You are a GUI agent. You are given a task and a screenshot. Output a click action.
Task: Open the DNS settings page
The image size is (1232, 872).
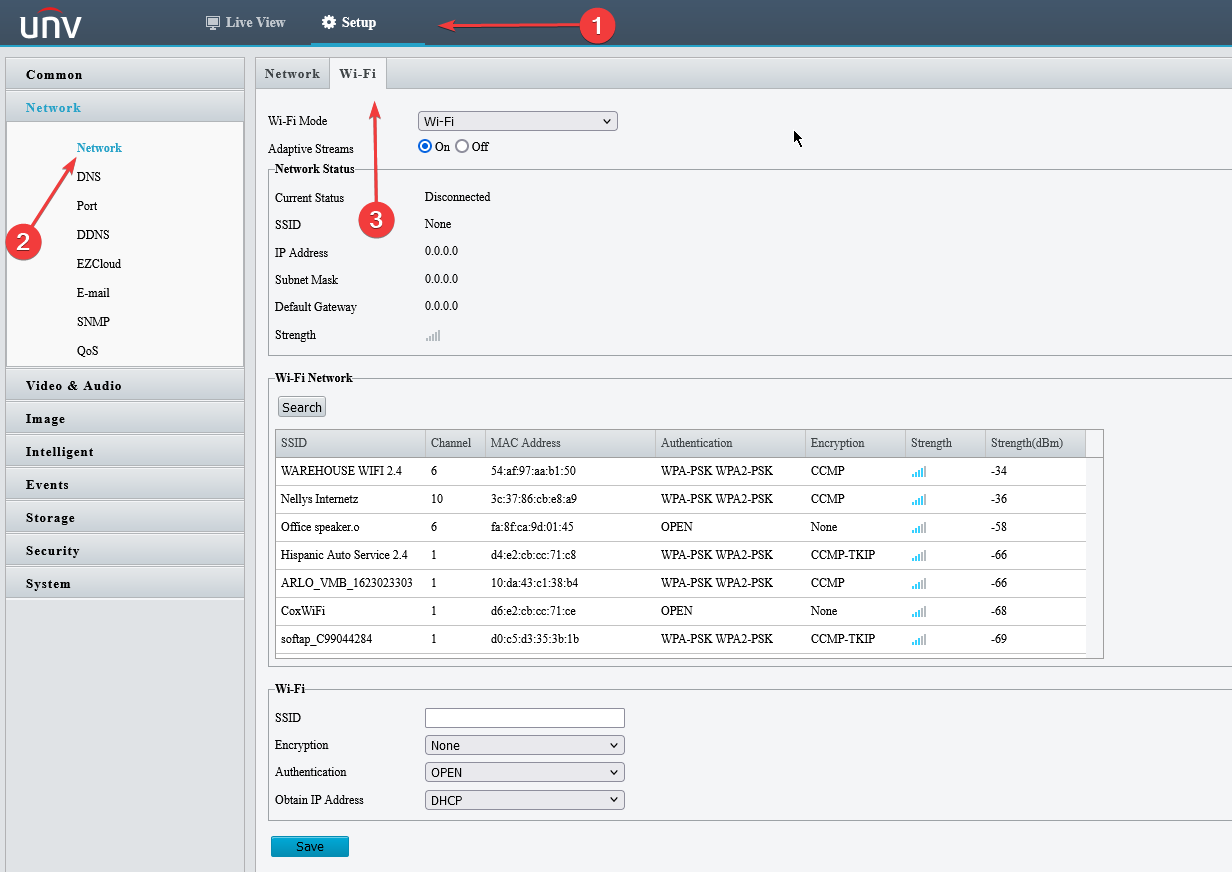point(88,177)
